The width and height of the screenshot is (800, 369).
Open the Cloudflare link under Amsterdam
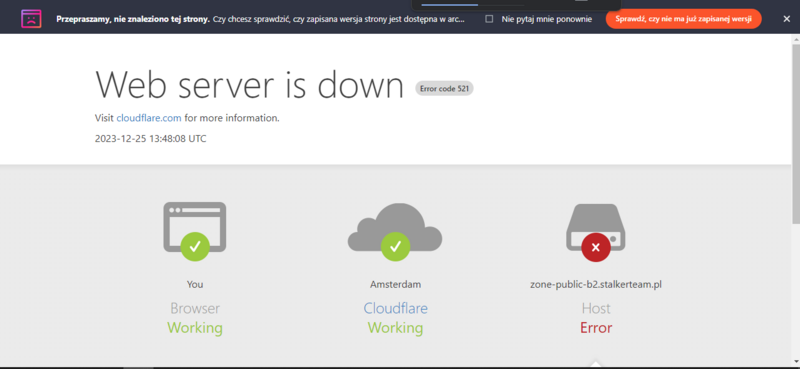pos(395,308)
